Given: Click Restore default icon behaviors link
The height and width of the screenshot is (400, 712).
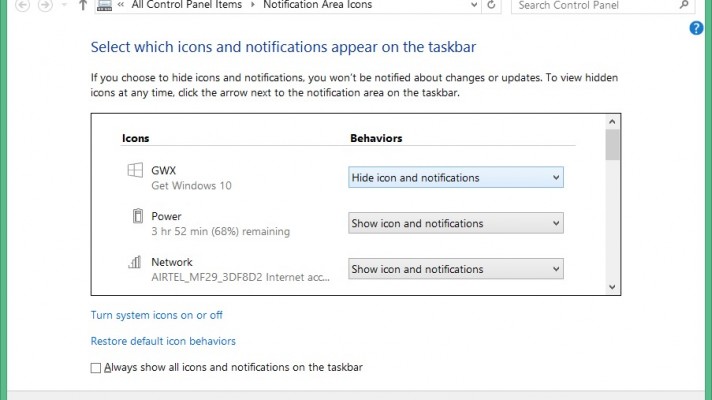Looking at the screenshot, I should 163,341.
